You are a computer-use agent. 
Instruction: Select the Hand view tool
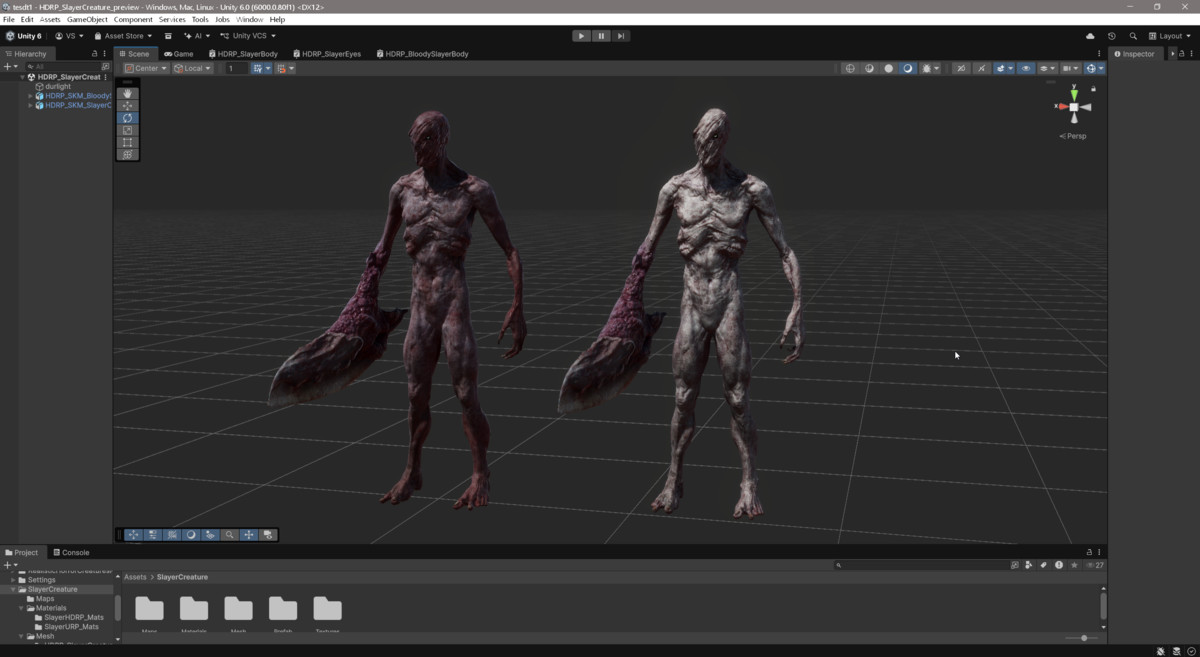click(x=127, y=93)
